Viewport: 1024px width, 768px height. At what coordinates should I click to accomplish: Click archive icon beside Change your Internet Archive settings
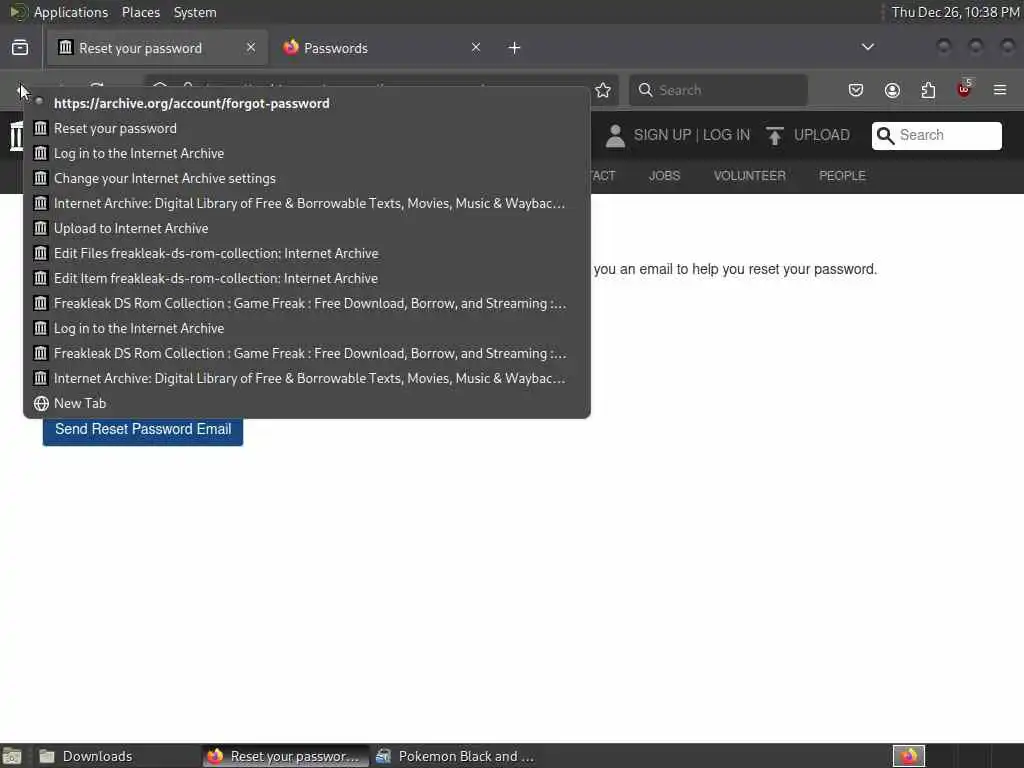tap(40, 178)
